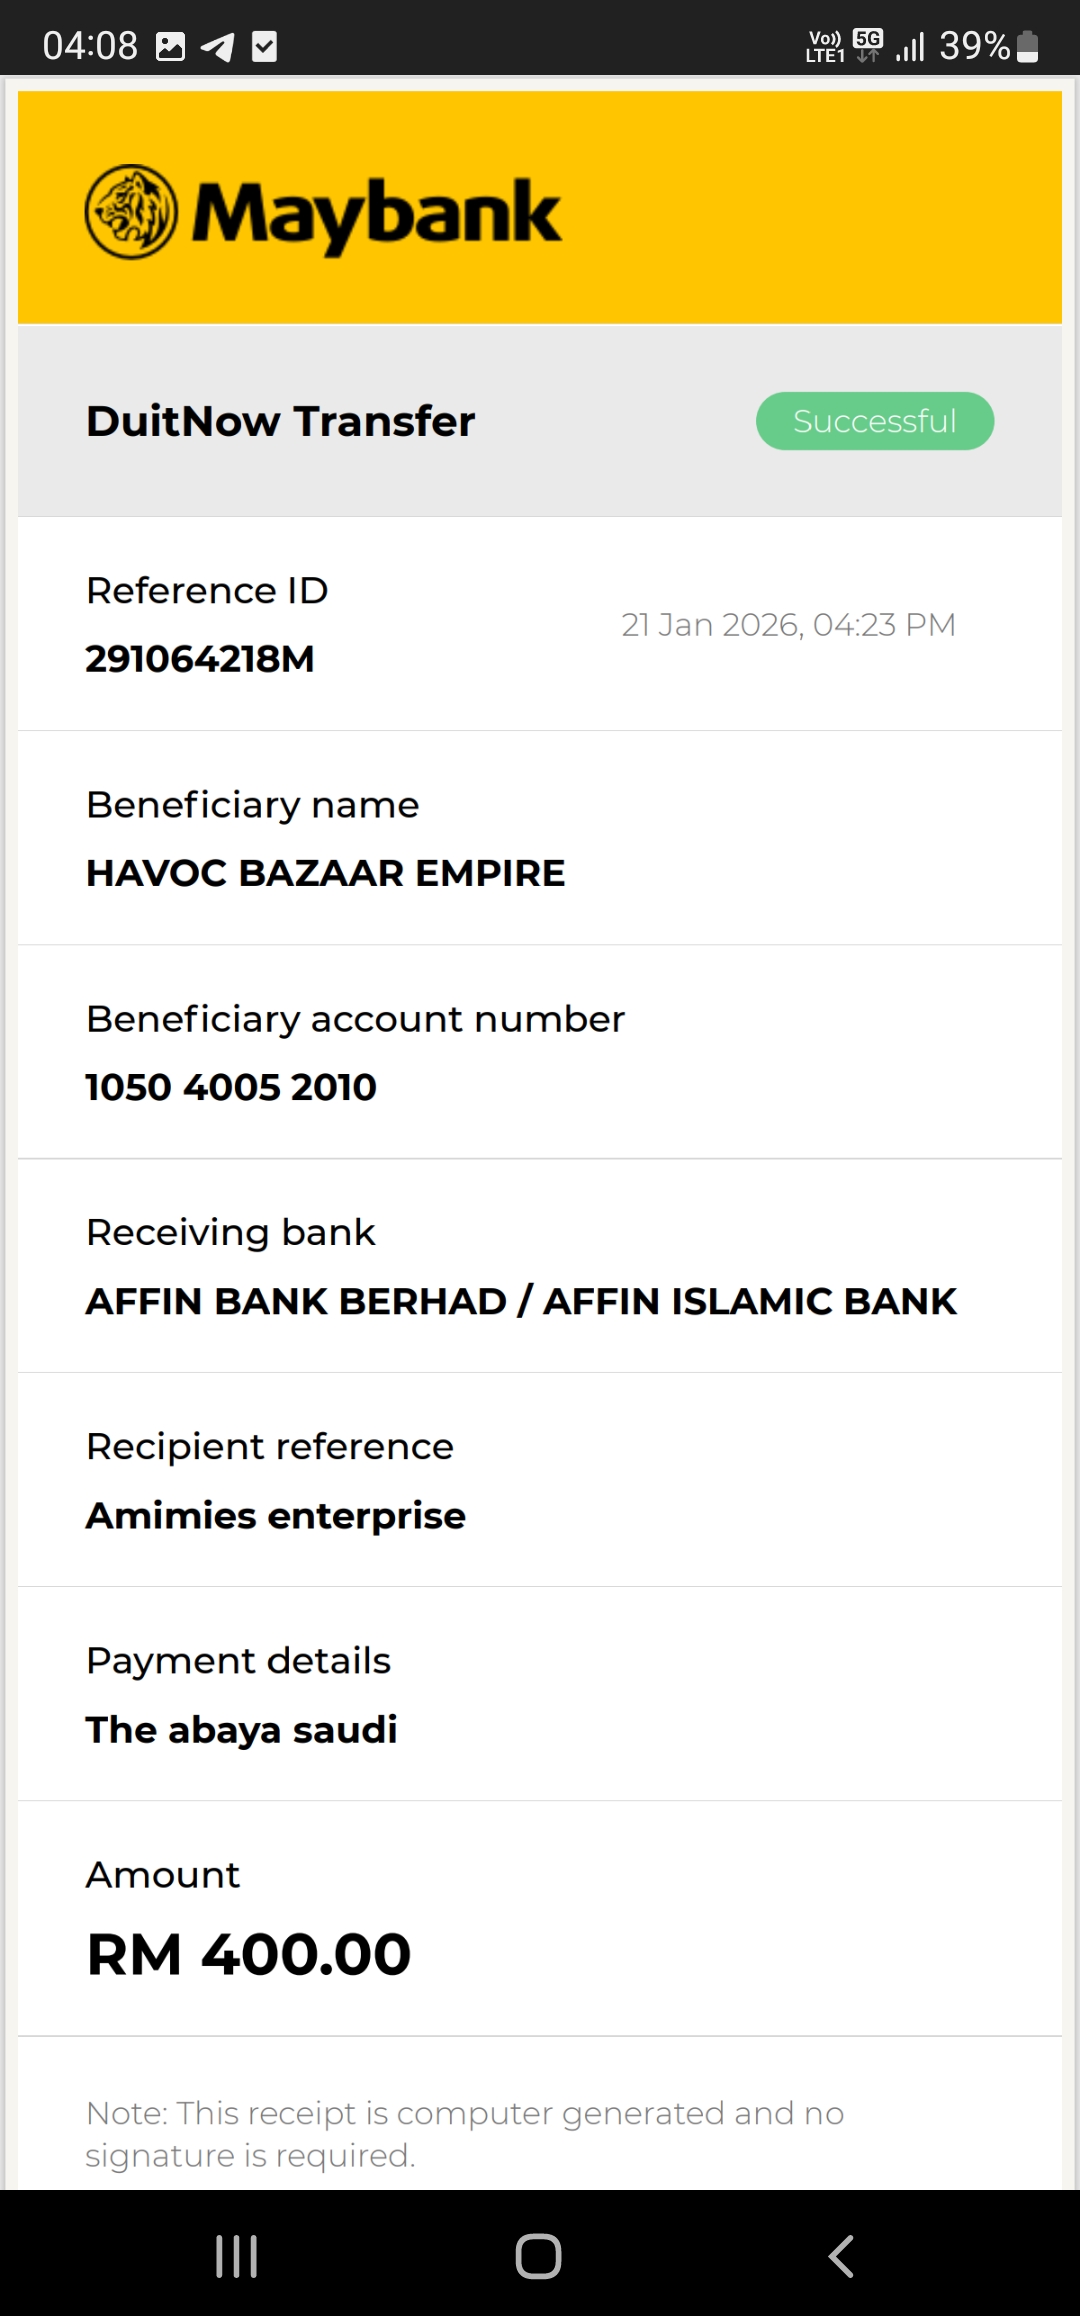
Task: Tap the status bar clock 04:08
Action: point(90,46)
